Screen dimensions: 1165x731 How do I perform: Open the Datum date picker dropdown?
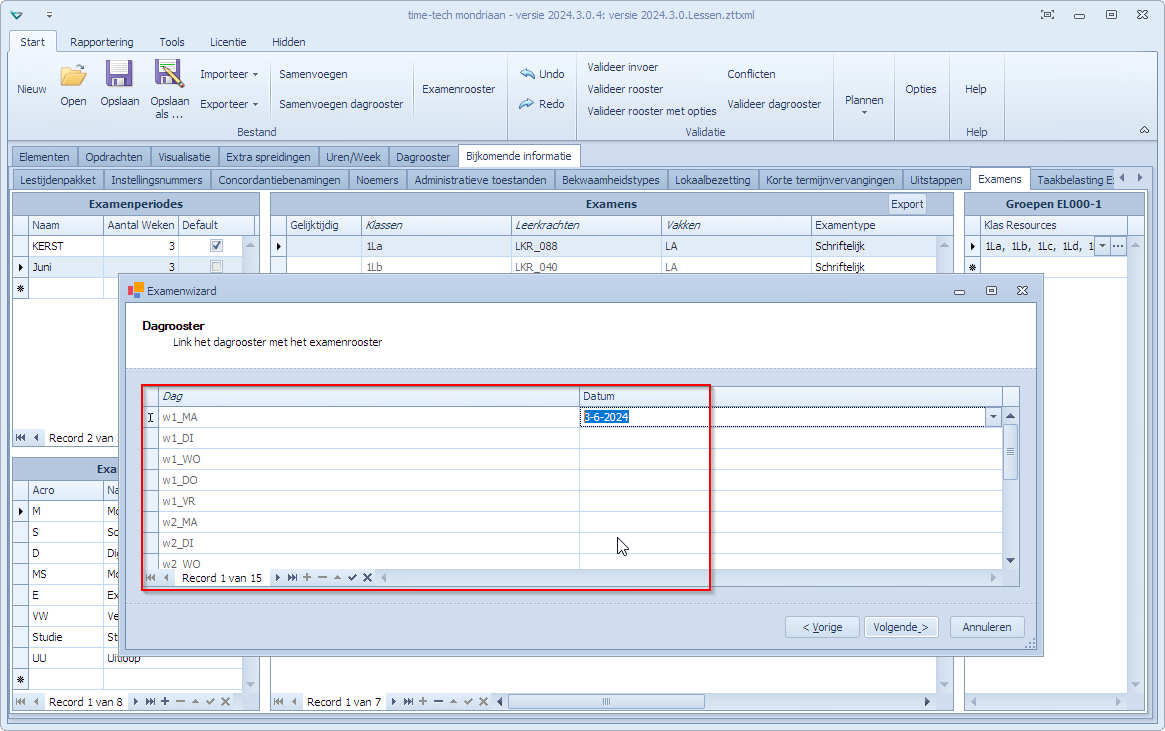(993, 417)
